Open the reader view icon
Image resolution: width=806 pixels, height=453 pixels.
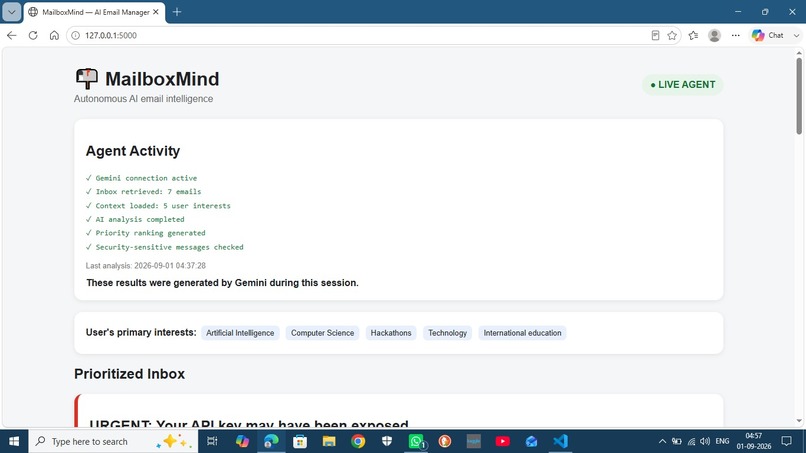click(x=655, y=35)
